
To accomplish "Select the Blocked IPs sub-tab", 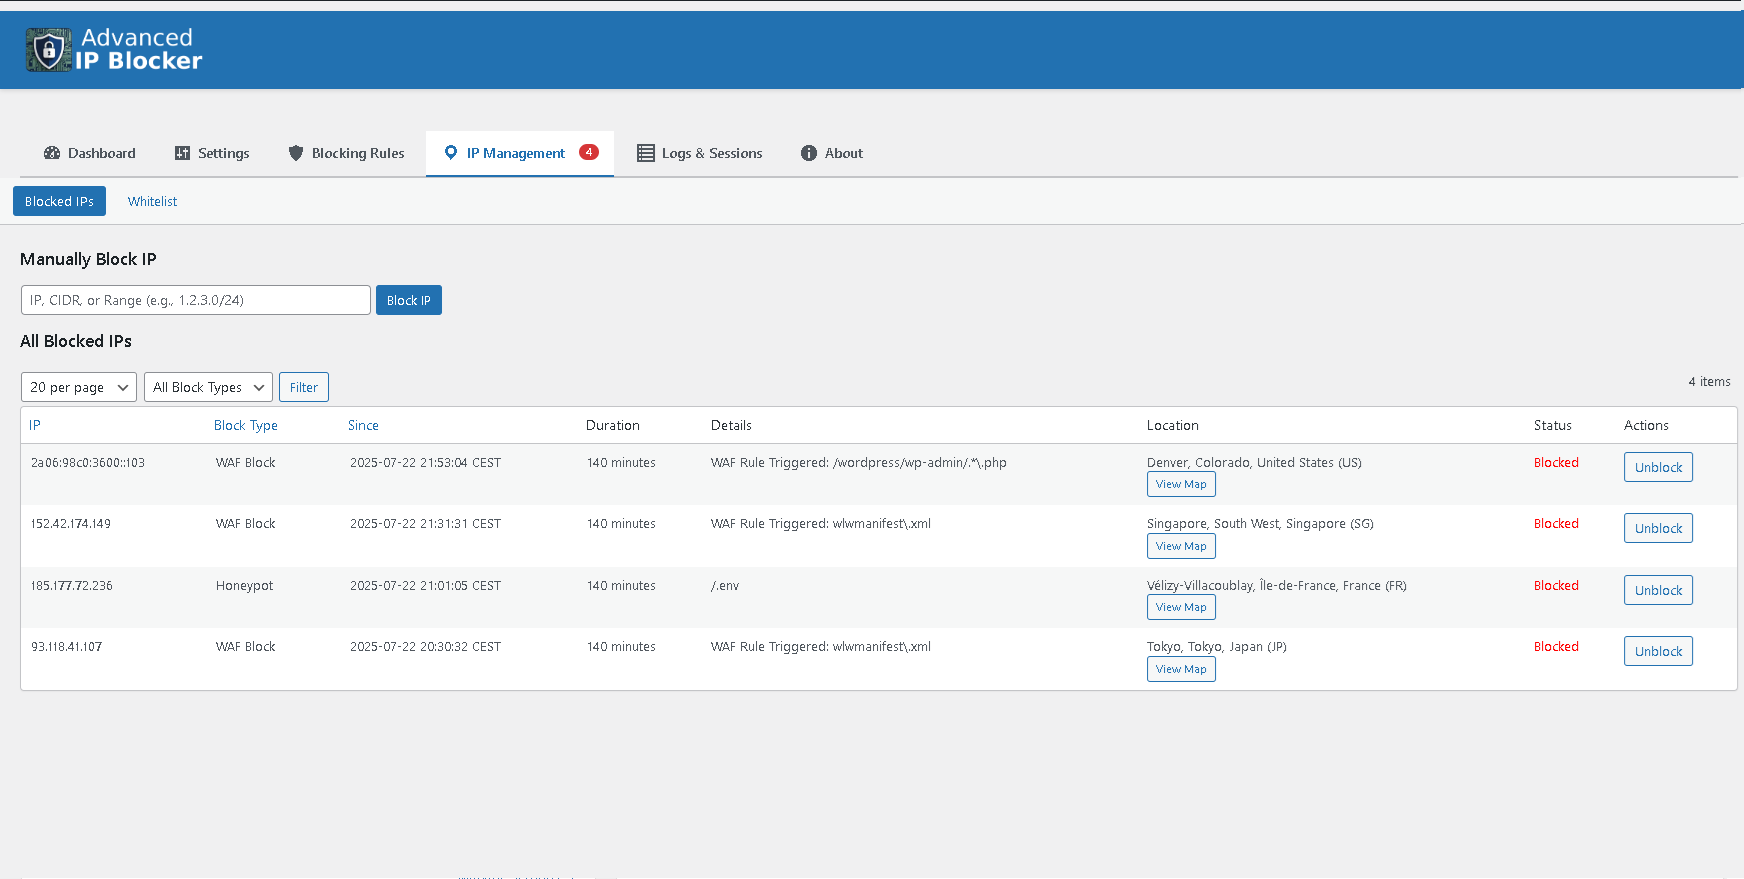I will 59,201.
